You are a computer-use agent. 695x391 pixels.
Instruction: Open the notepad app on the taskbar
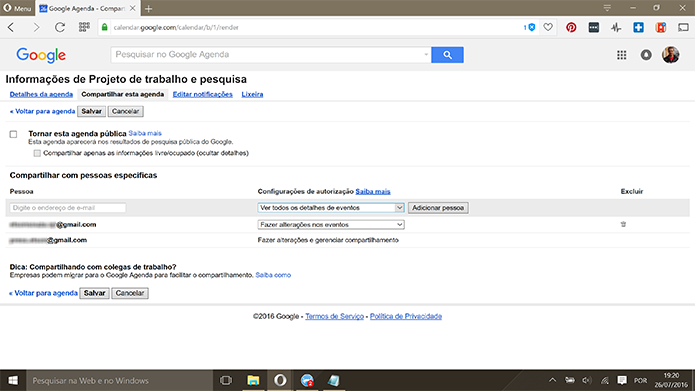(333, 380)
